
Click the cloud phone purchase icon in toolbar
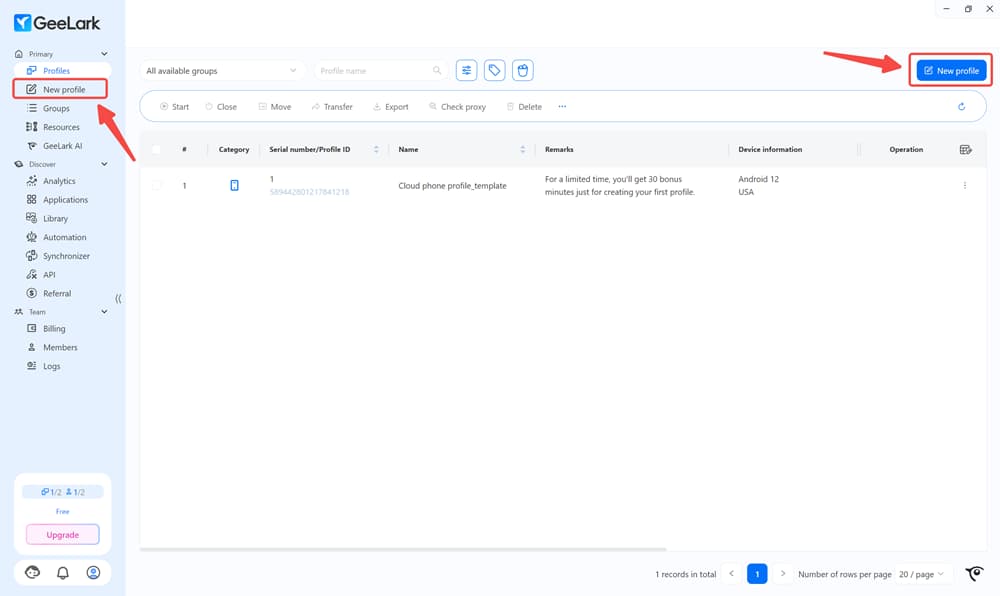522,70
